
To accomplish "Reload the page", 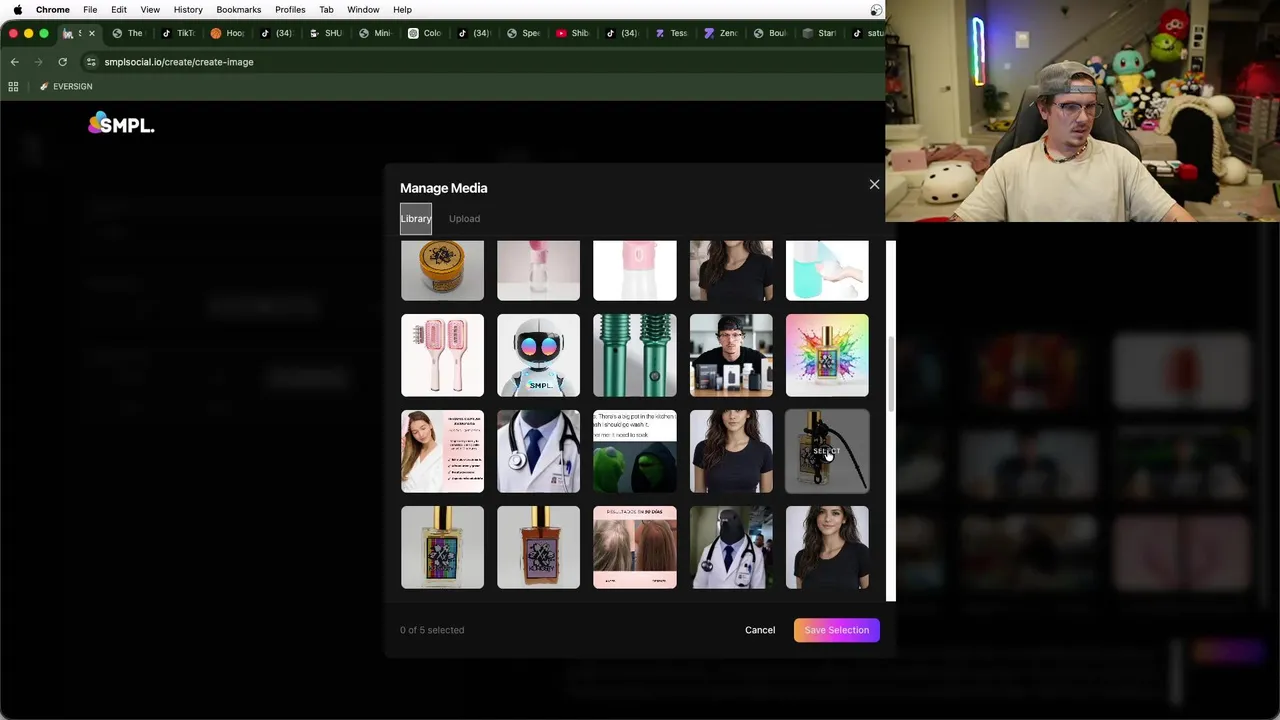I will [x=62, y=62].
